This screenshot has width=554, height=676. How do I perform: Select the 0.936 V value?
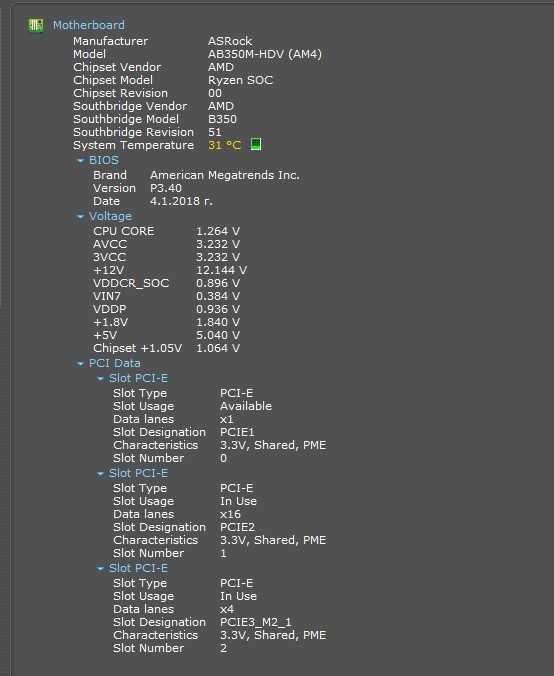click(218, 309)
